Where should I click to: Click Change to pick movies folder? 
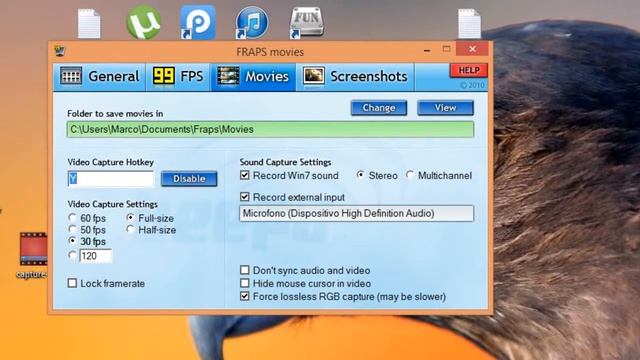pyautogui.click(x=379, y=108)
